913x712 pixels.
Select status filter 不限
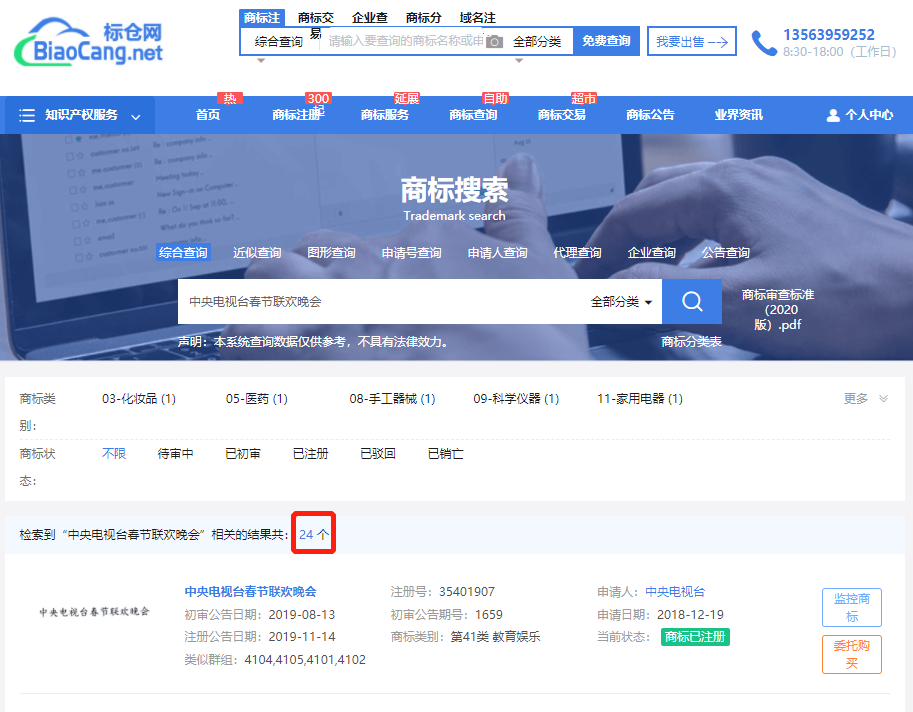(114, 454)
